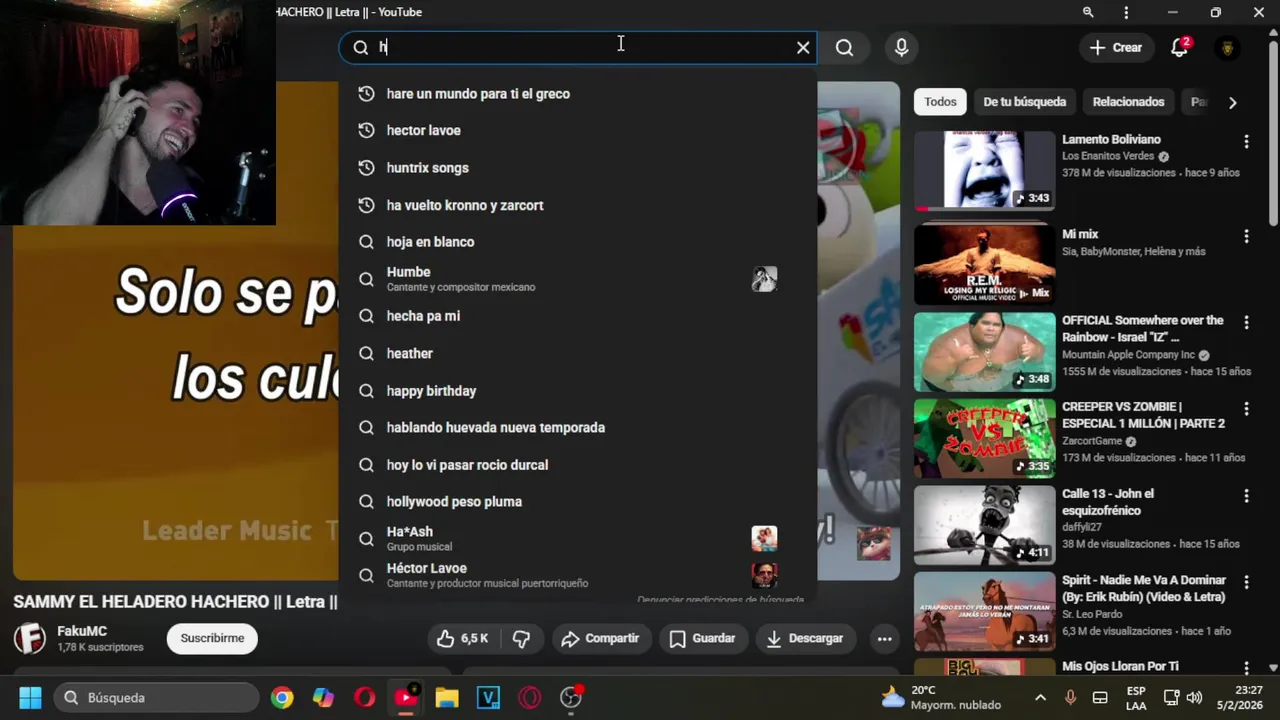Dislike the video with thumbs down
The image size is (1280, 720).
(521, 638)
